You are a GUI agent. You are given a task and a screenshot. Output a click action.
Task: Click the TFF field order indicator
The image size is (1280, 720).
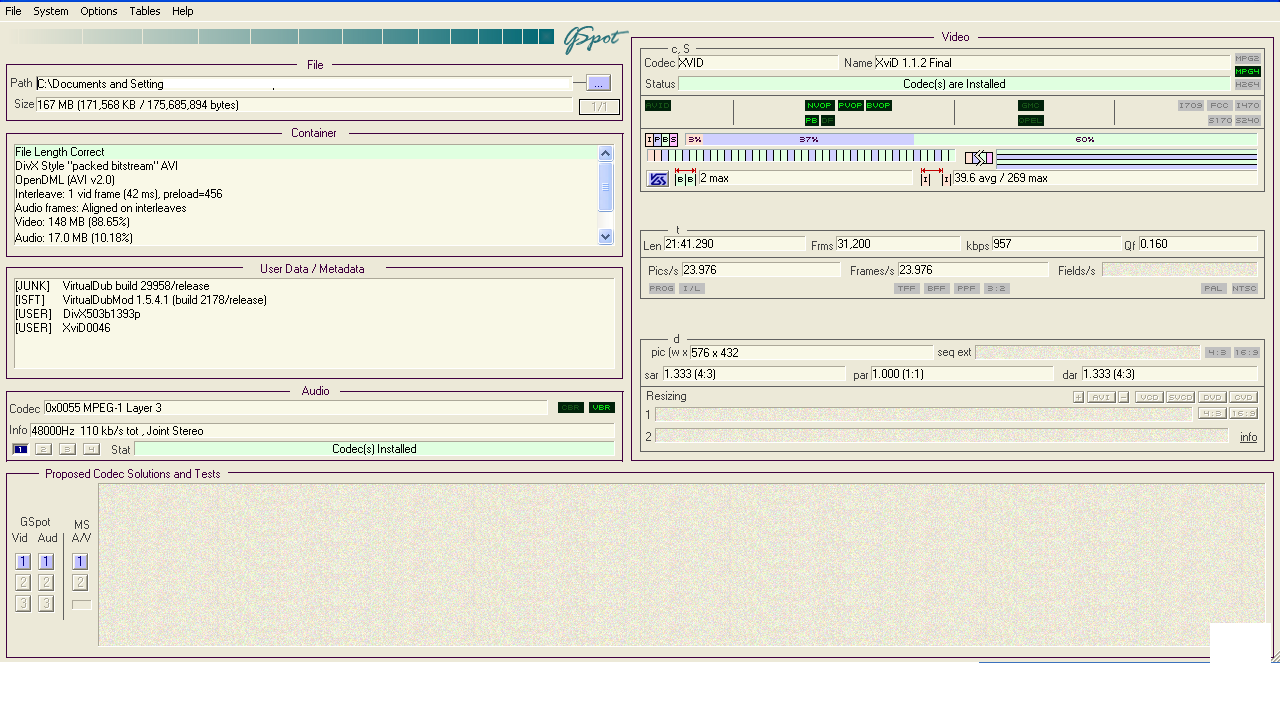[x=907, y=289]
